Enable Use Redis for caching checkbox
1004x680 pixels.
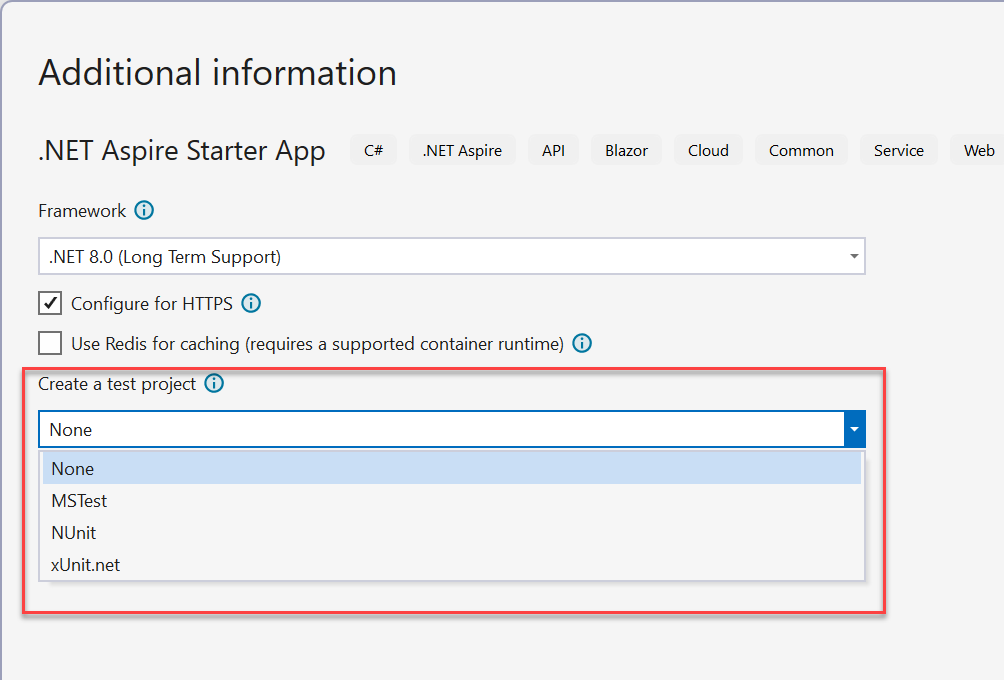[50, 343]
